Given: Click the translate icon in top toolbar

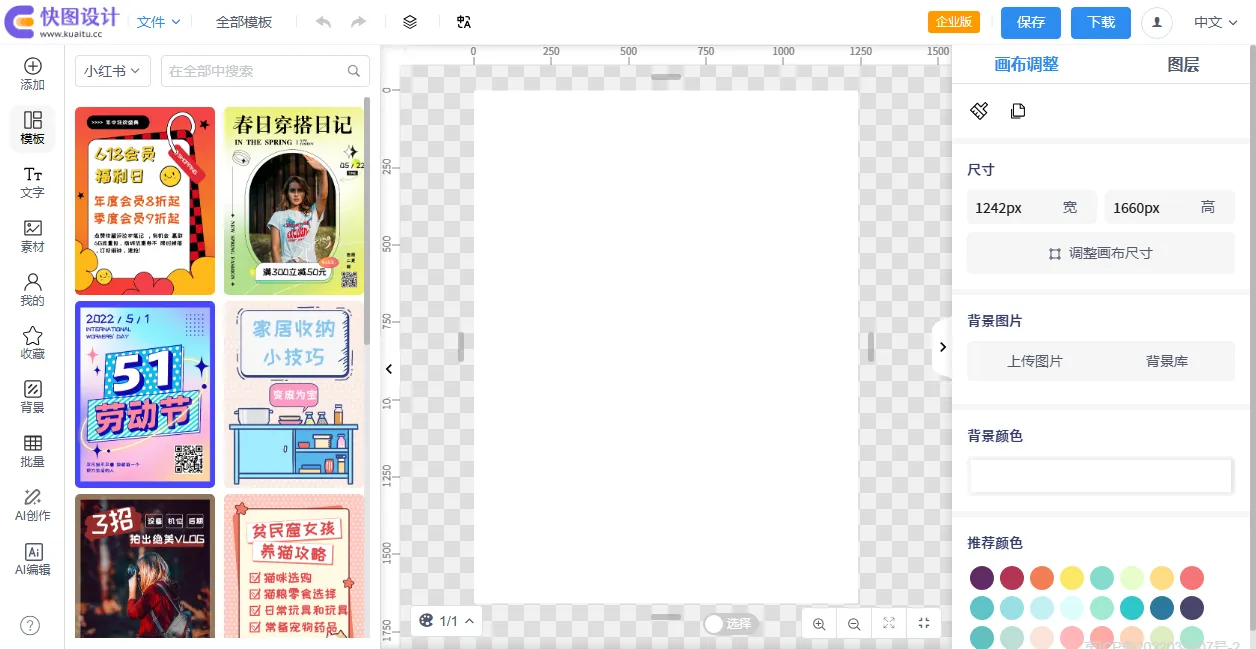Looking at the screenshot, I should pyautogui.click(x=463, y=22).
